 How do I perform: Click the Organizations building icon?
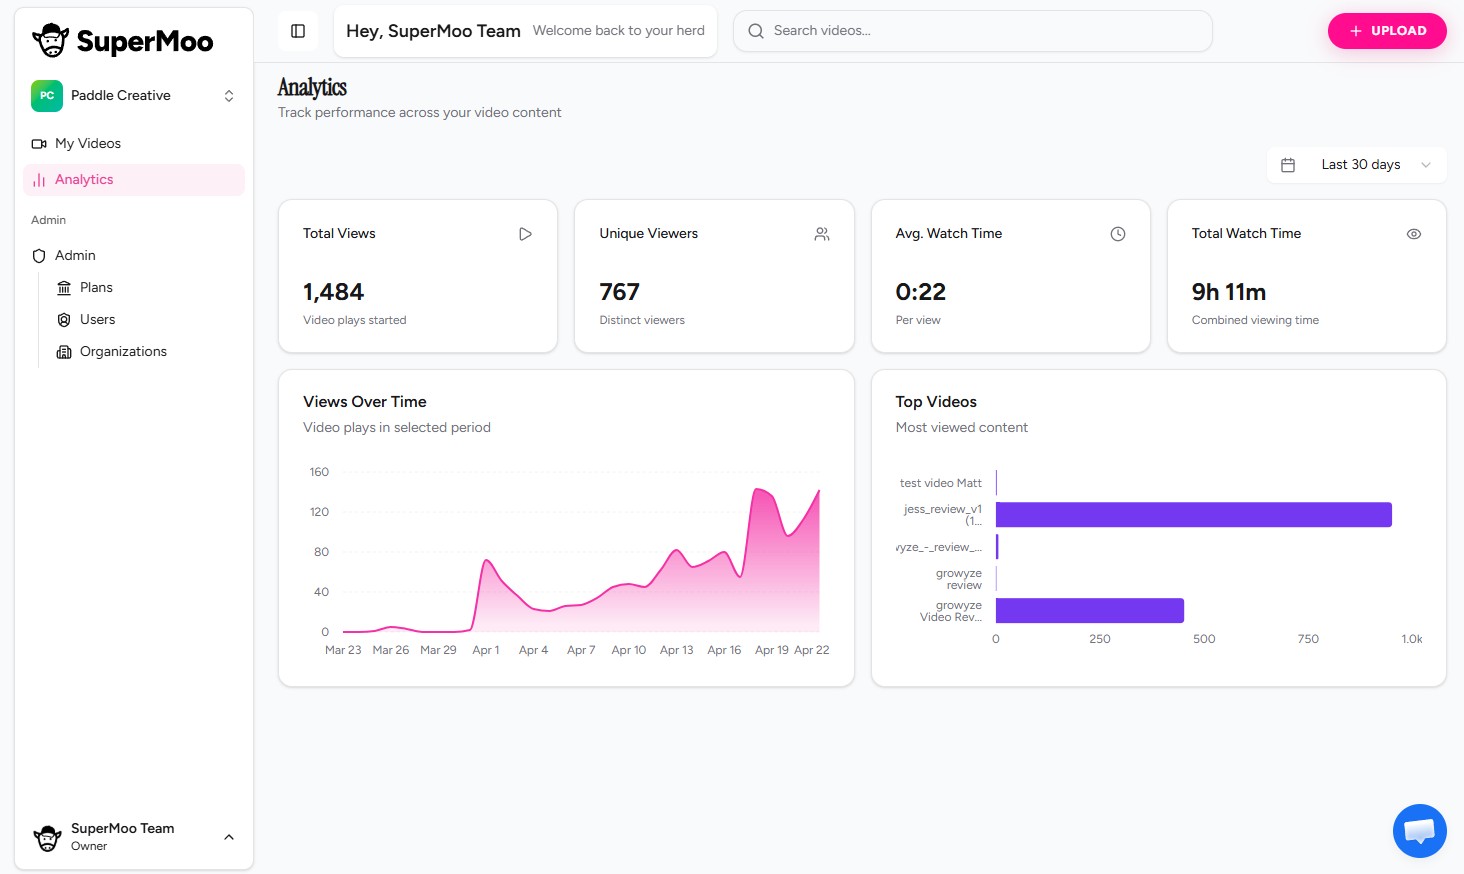(64, 351)
